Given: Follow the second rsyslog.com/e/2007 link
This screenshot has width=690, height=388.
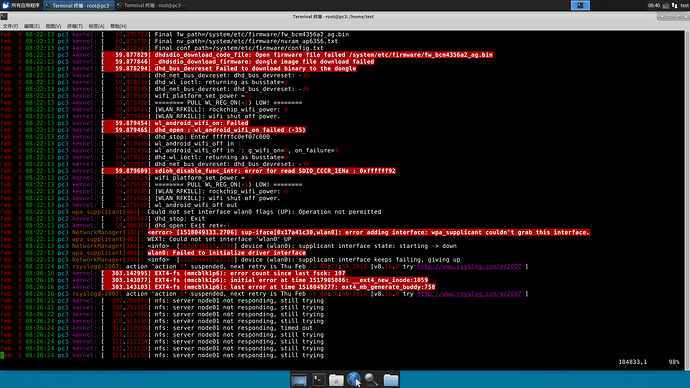Looking at the screenshot, I should (469, 293).
